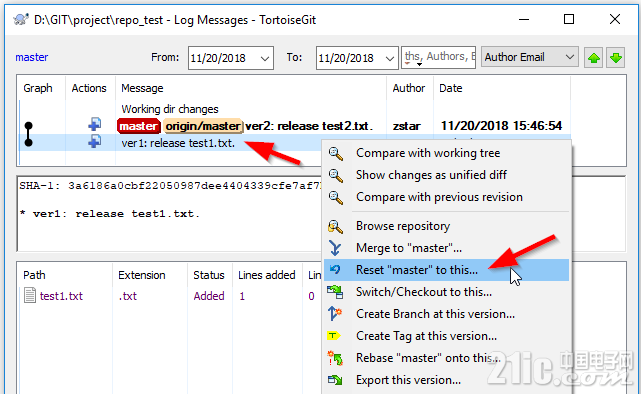
Task: Click the Browse repository icon
Action: coord(335,226)
